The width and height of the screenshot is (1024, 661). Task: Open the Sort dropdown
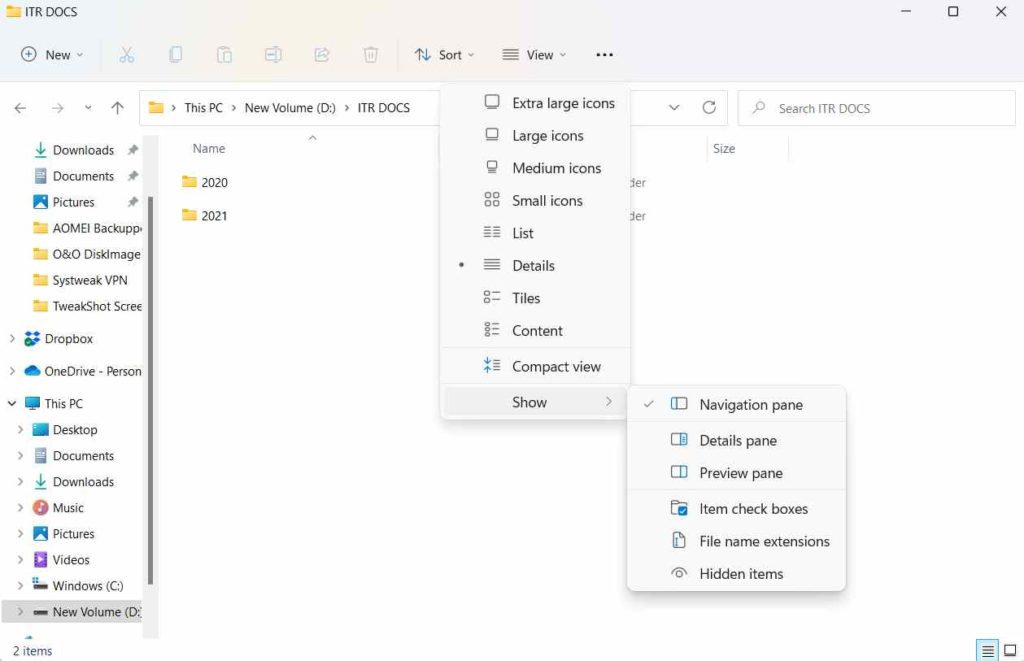click(x=444, y=55)
